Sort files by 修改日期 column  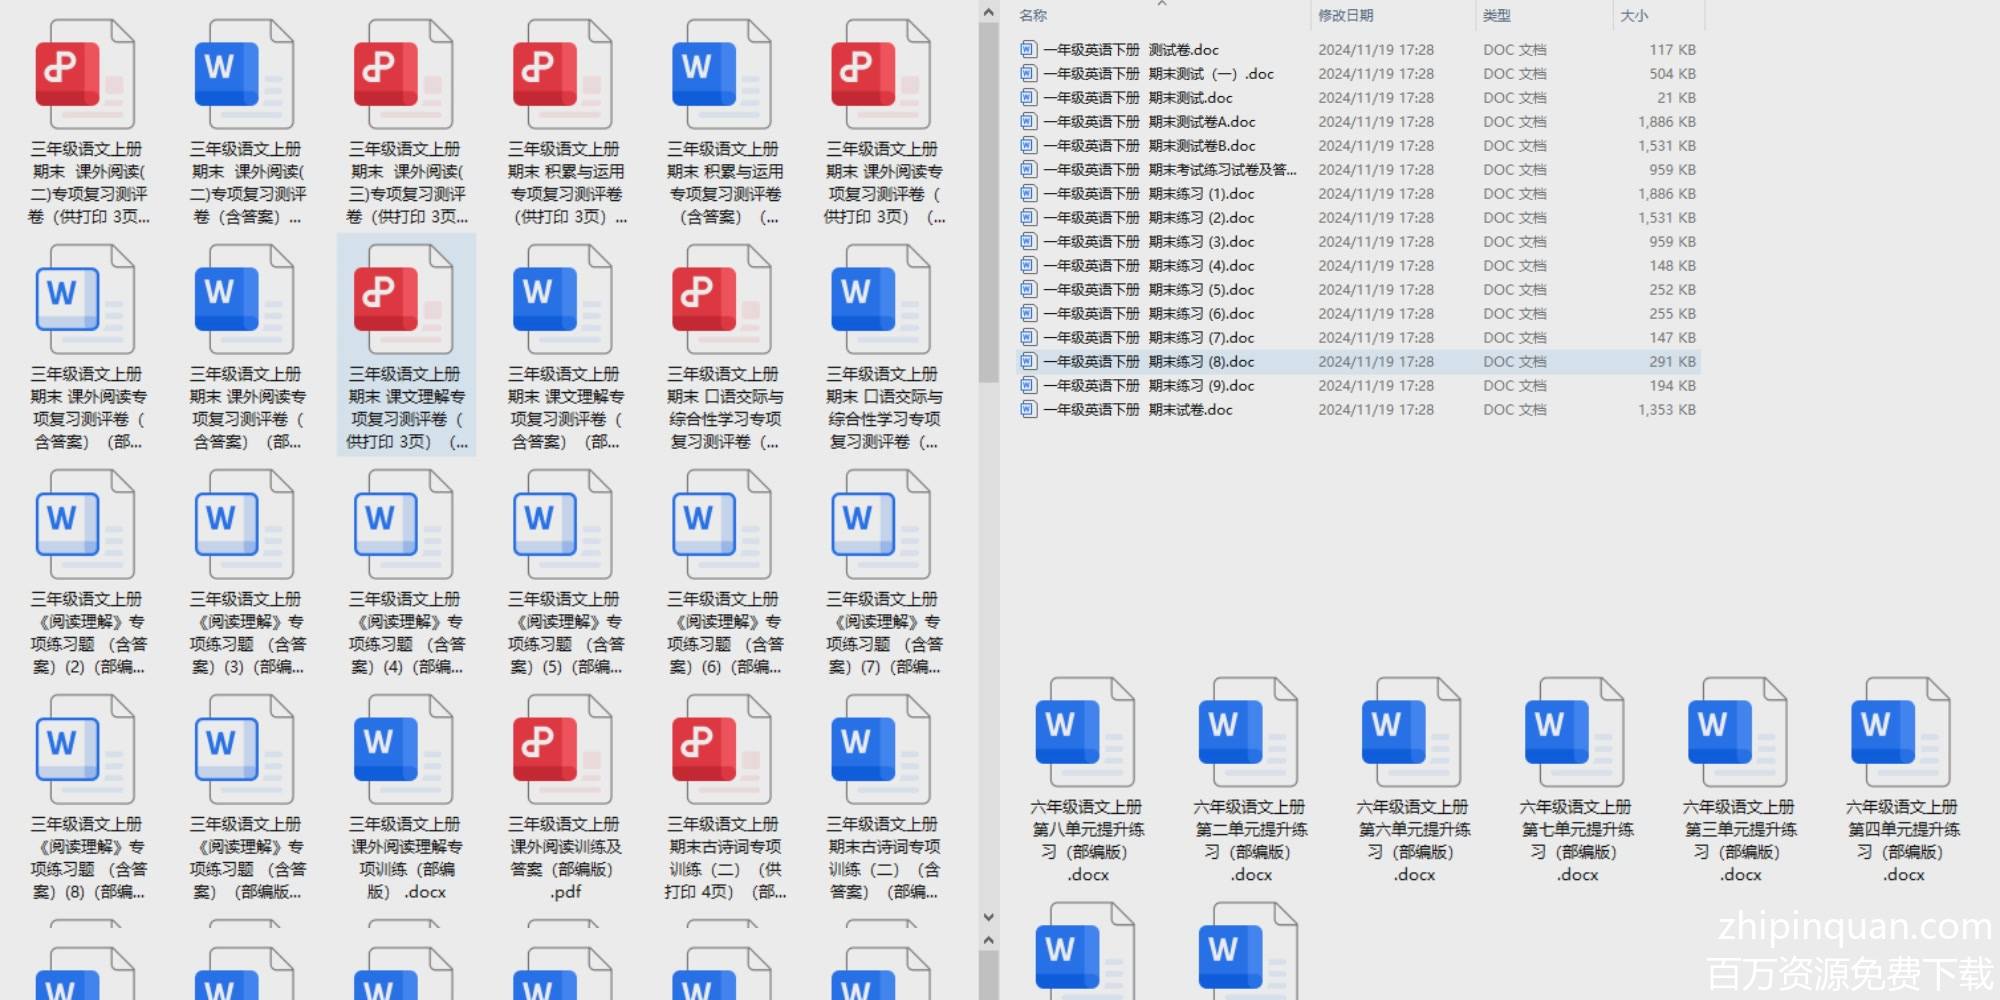coord(1345,16)
